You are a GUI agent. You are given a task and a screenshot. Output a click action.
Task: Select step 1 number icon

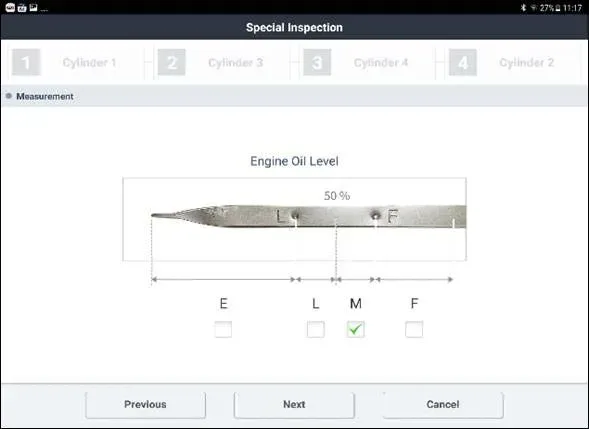point(26,62)
